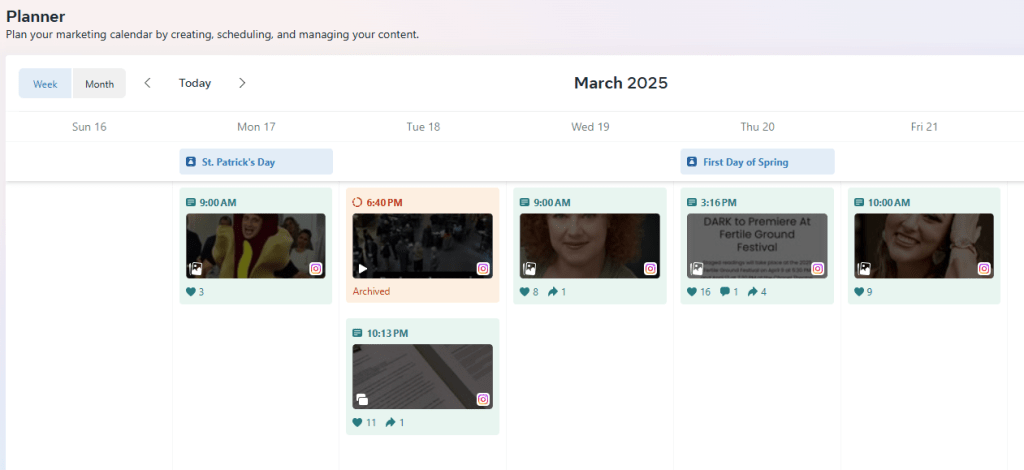The height and width of the screenshot is (470, 1024).
Task: Open the St. Patrick's Day event
Action: coord(256,162)
